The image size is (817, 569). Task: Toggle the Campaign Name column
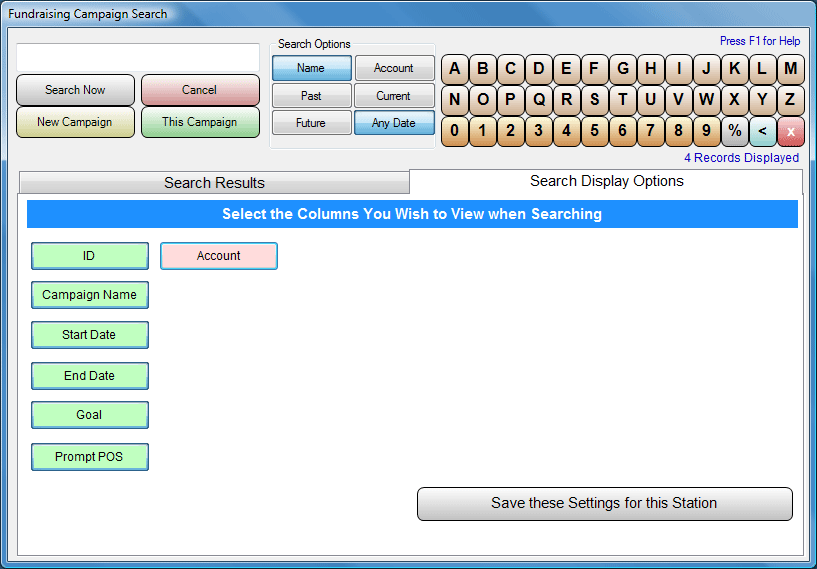coord(90,295)
